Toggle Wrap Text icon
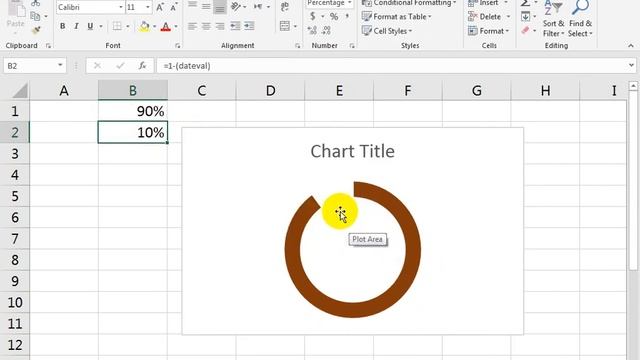The width and height of the screenshot is (640, 360). 284,7
